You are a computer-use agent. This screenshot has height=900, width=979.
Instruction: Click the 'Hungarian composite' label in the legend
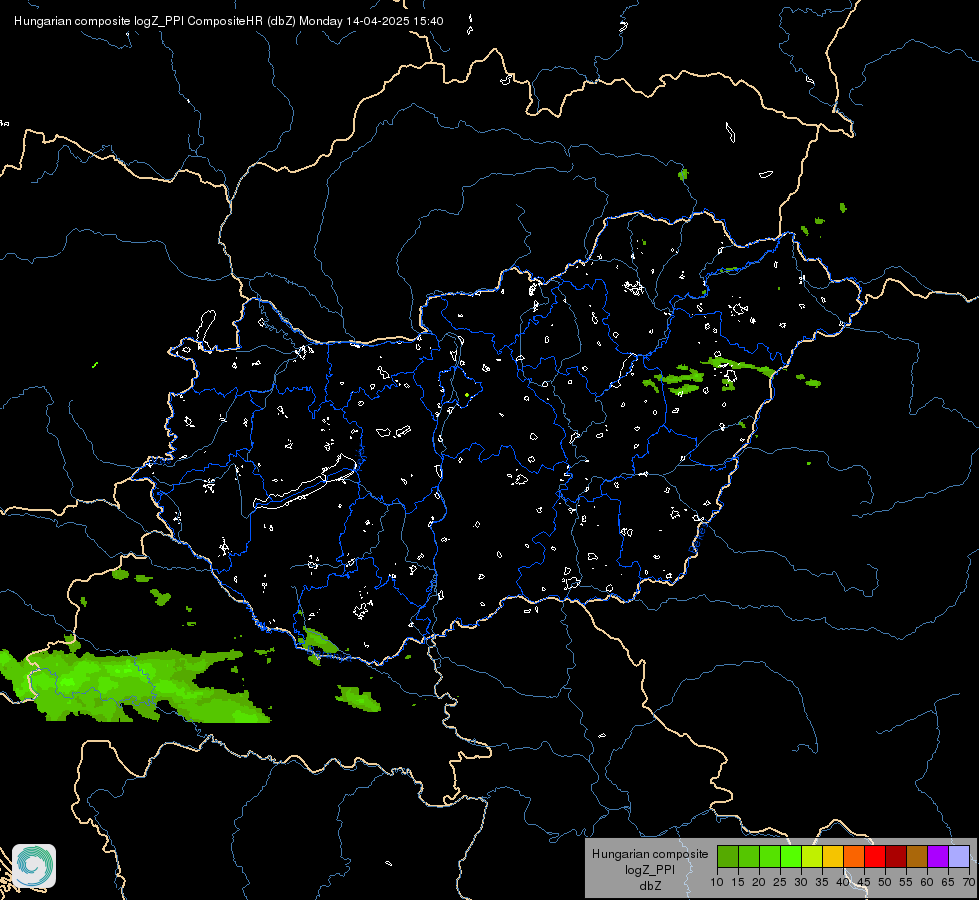[650, 854]
